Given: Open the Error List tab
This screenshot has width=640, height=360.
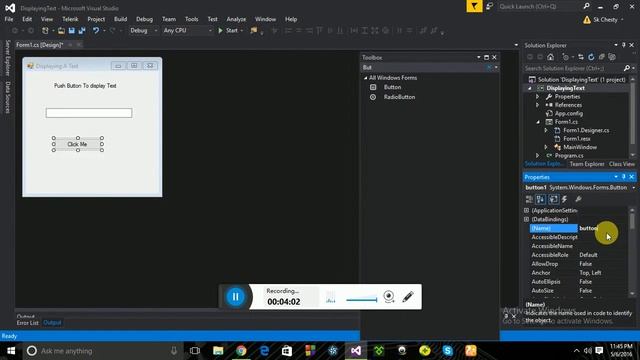Looking at the screenshot, I should click(28, 323).
